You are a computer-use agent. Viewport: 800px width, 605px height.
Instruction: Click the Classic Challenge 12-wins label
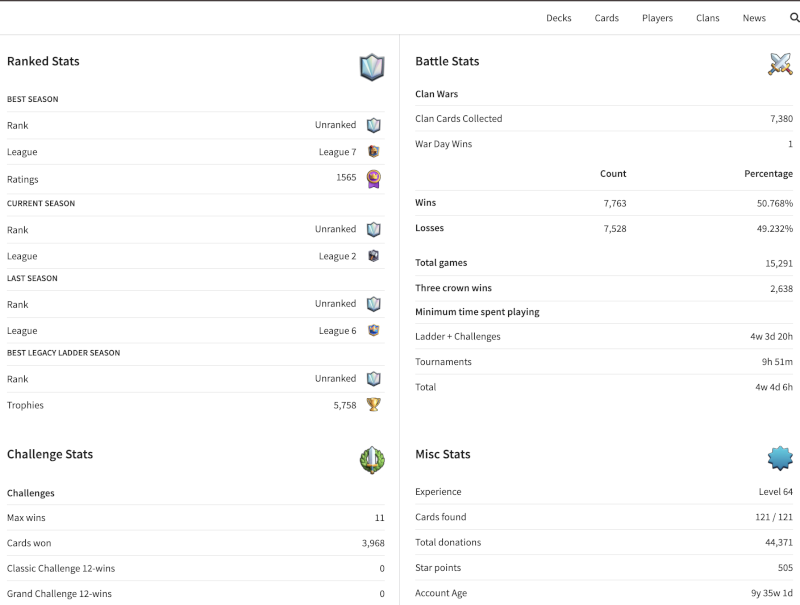click(61, 568)
